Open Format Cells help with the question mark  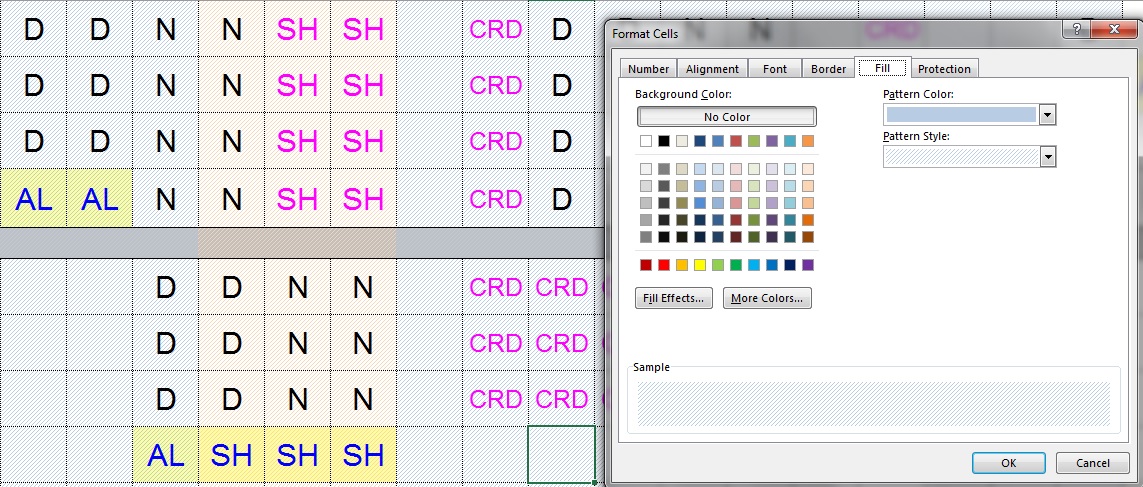[x=1076, y=29]
